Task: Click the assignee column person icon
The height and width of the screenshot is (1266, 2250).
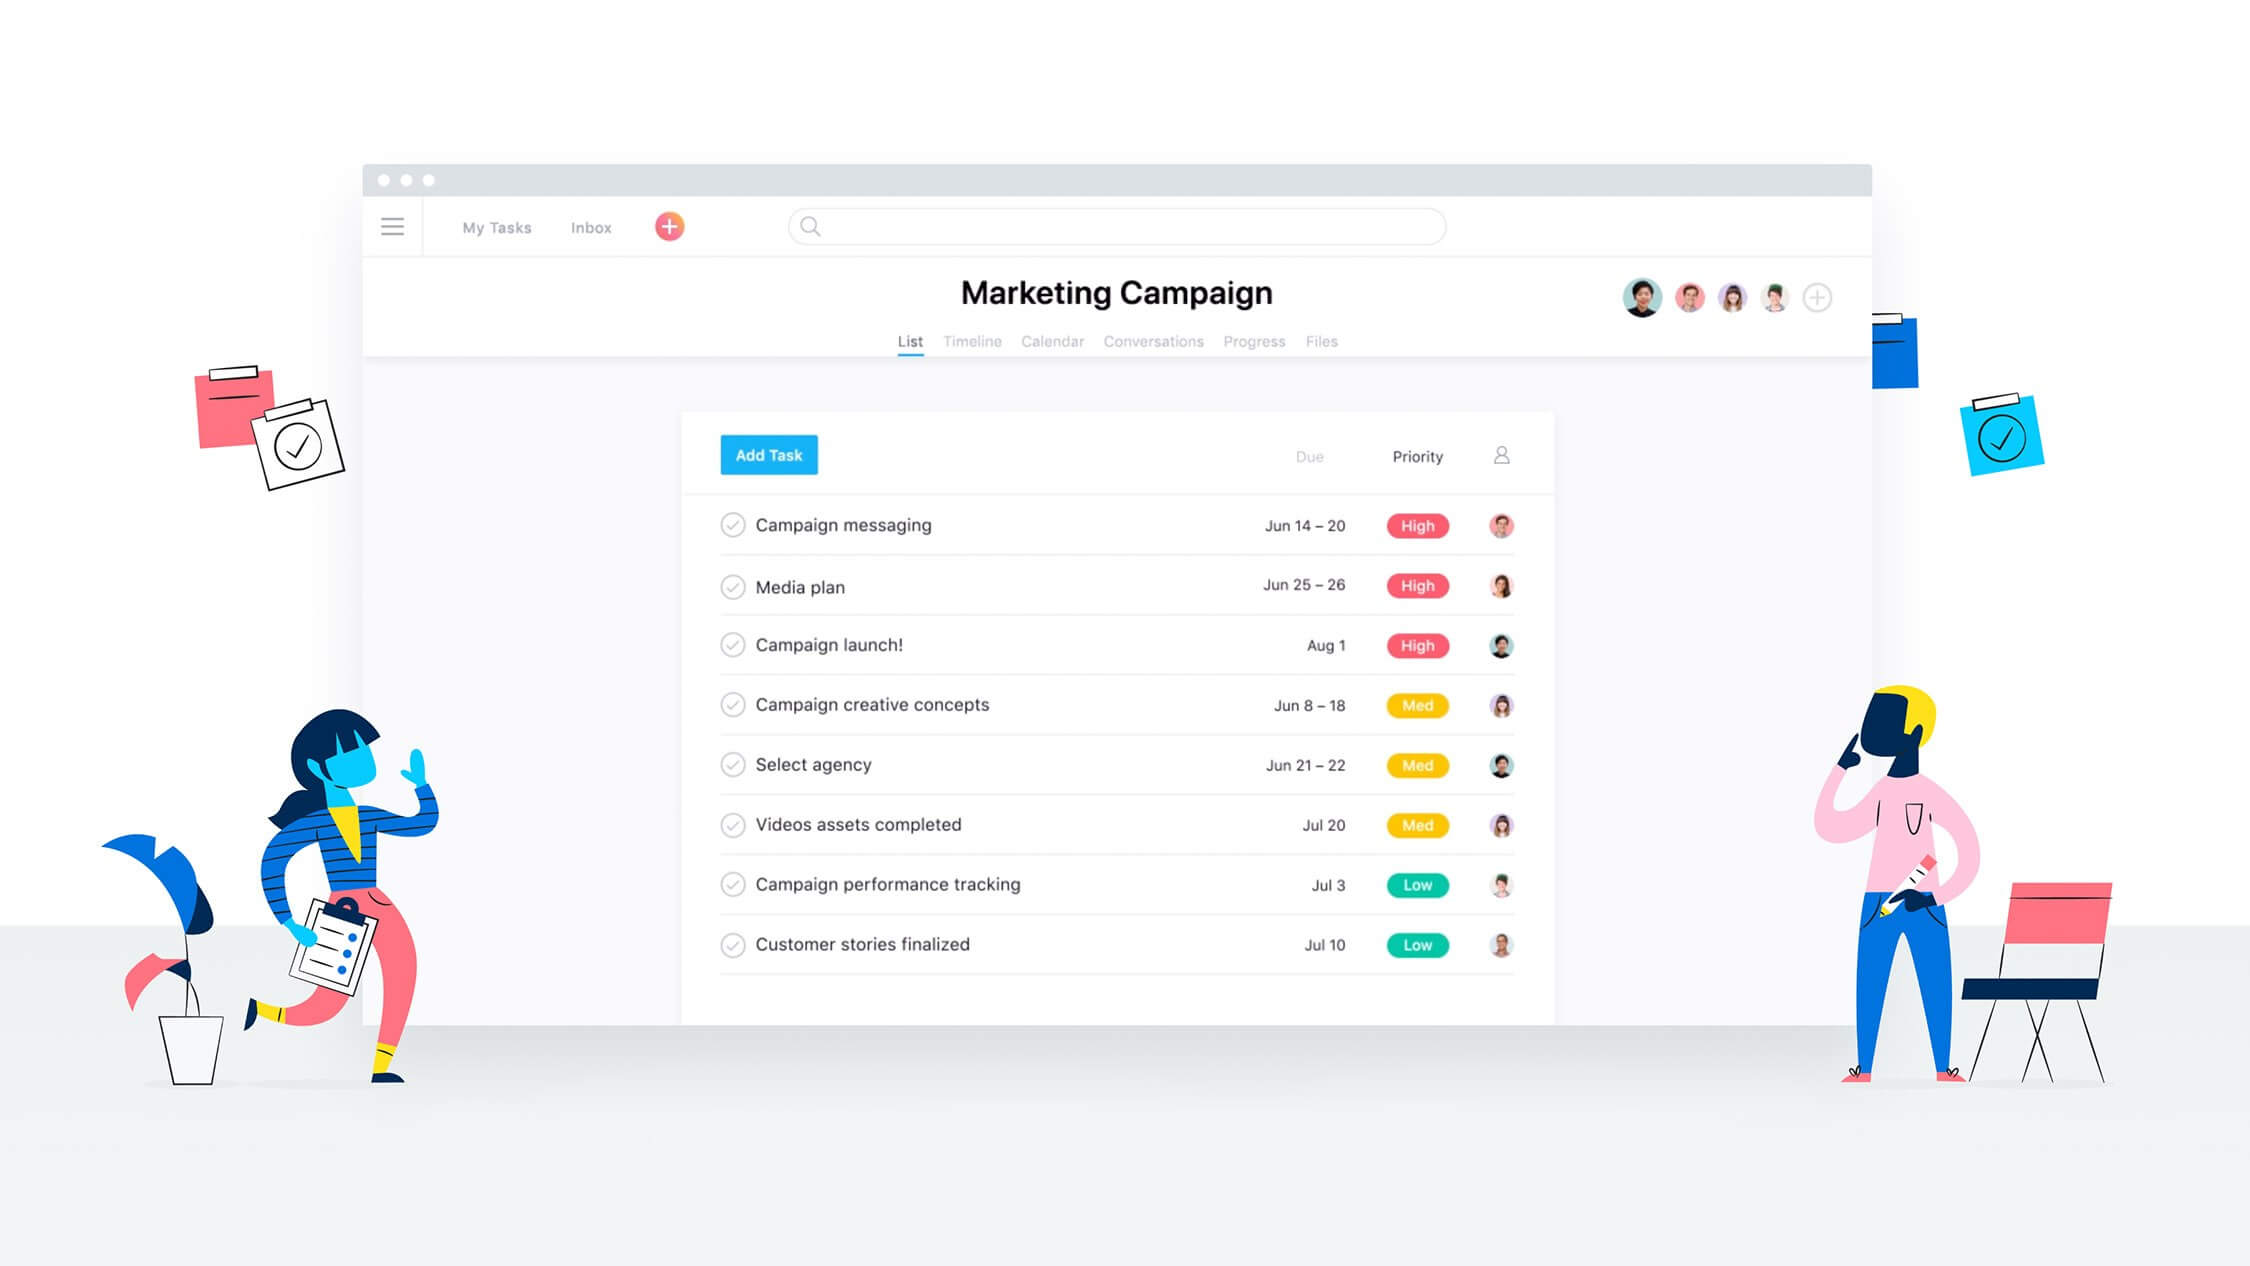Action: [x=1501, y=456]
